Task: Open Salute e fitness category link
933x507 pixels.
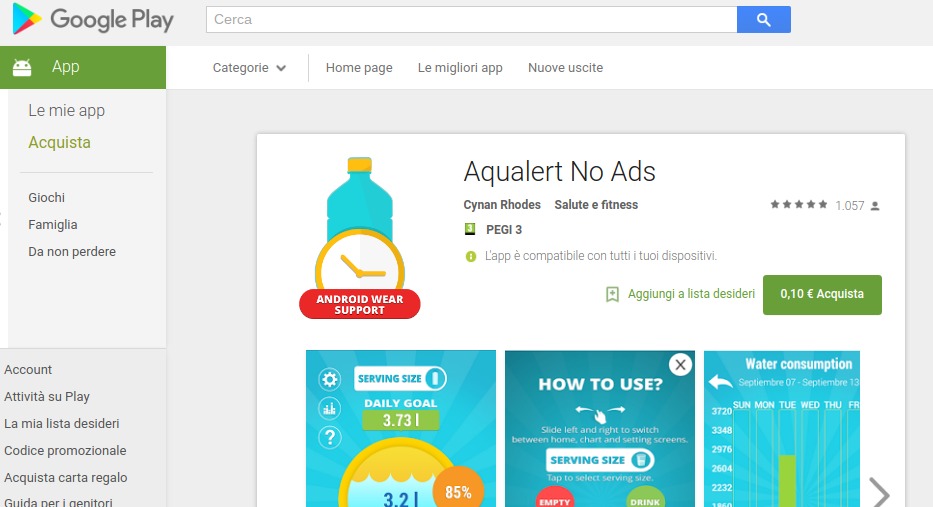Action: (x=596, y=205)
